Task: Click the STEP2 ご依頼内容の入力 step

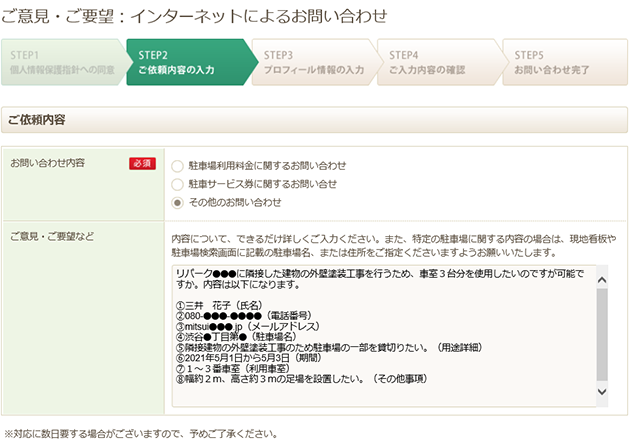Action: pos(189,62)
